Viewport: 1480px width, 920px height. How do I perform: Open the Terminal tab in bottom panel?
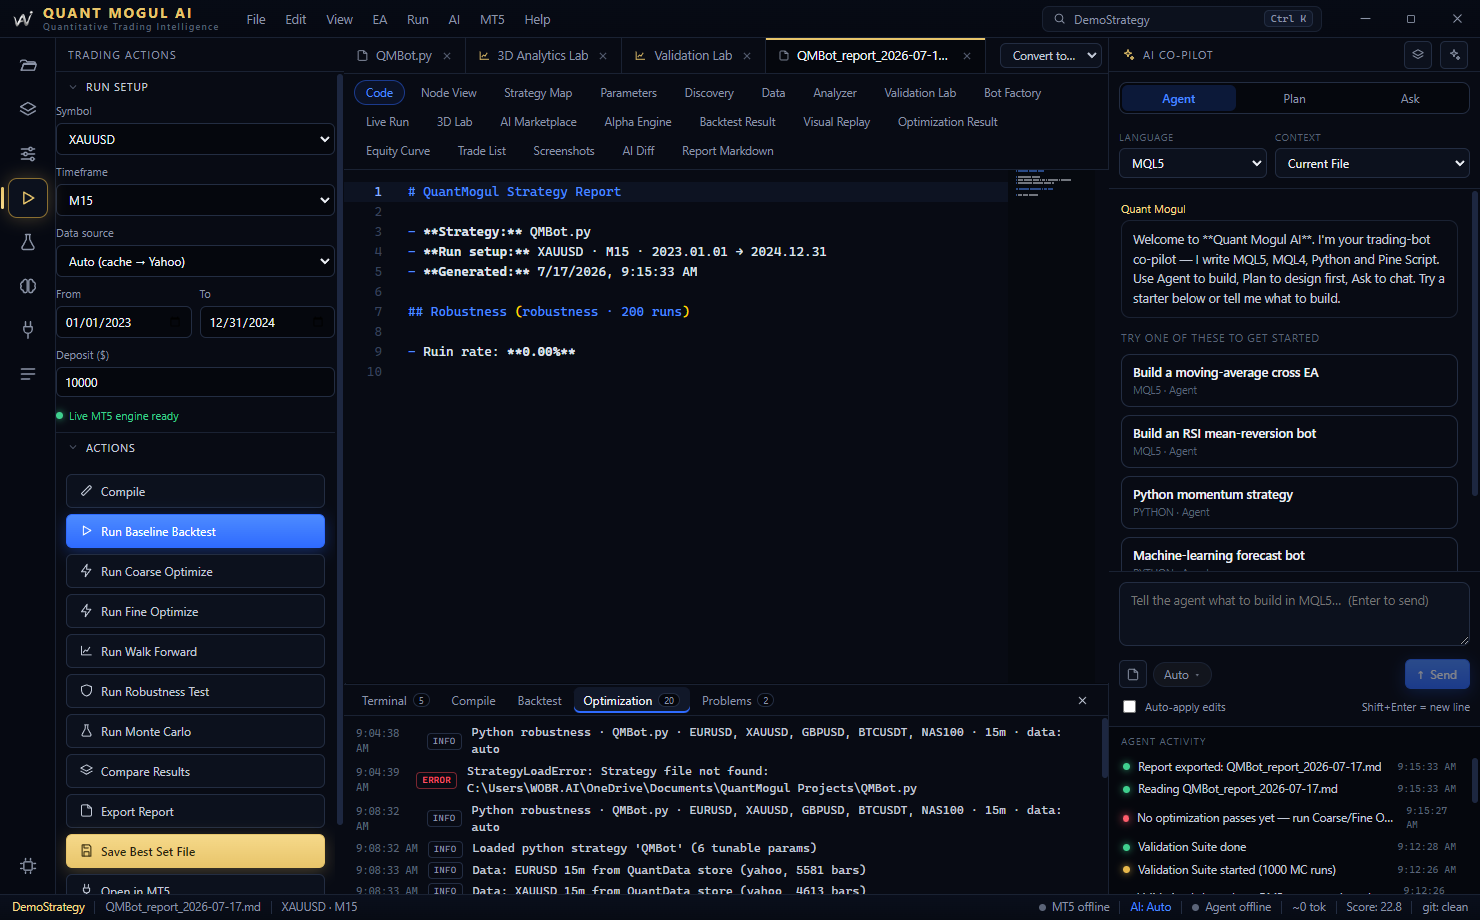[x=395, y=701]
